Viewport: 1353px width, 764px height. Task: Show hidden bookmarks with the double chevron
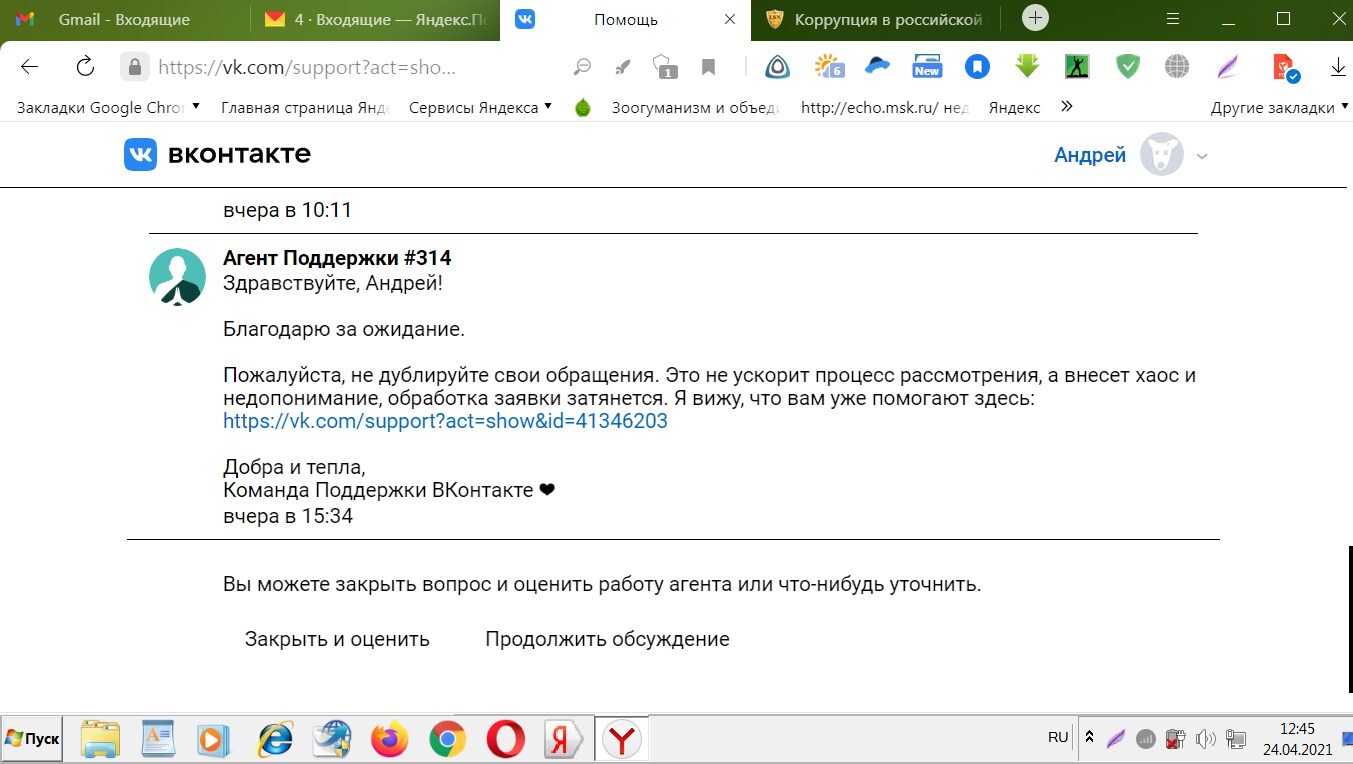[x=1066, y=107]
